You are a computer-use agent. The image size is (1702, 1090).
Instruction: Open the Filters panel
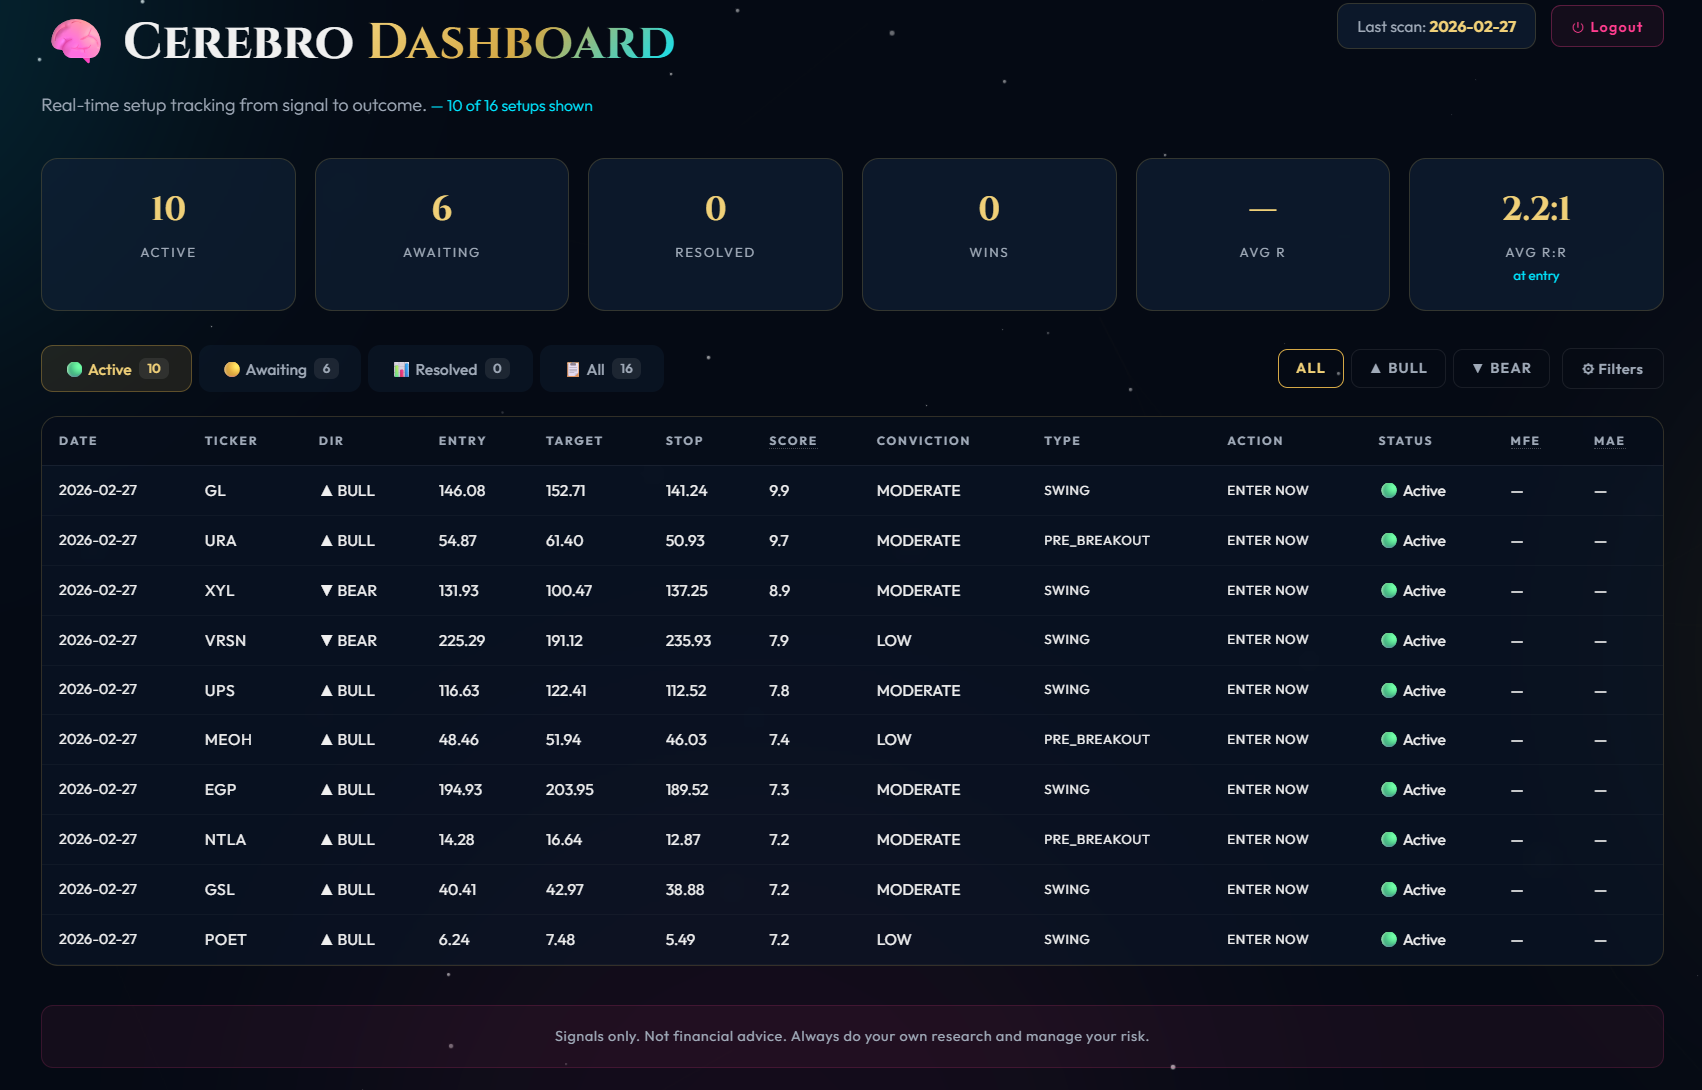pyautogui.click(x=1612, y=368)
